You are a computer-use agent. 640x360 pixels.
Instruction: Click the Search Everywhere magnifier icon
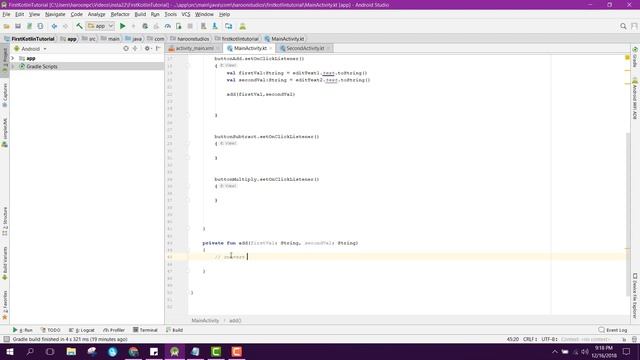[623, 26]
